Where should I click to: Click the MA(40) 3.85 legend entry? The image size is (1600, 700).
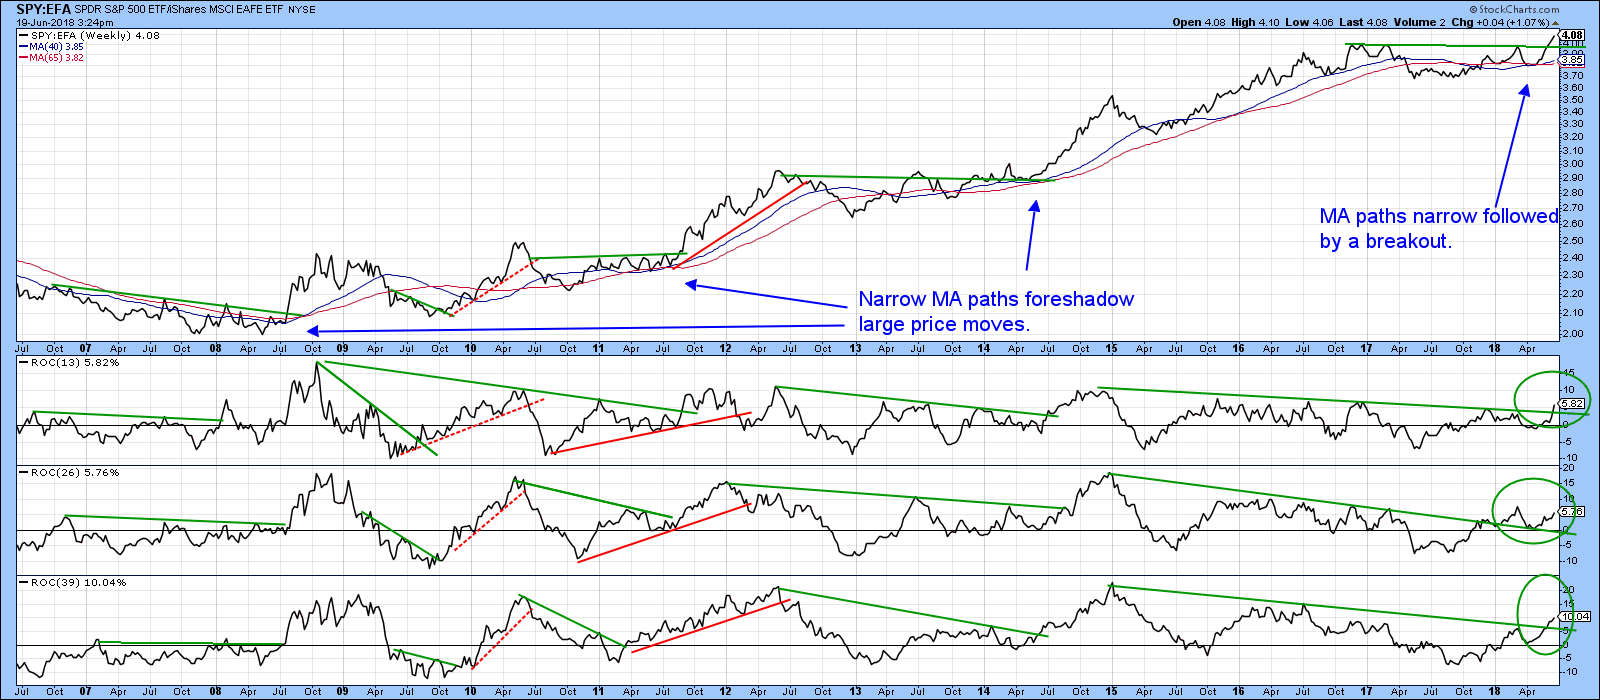pyautogui.click(x=56, y=46)
